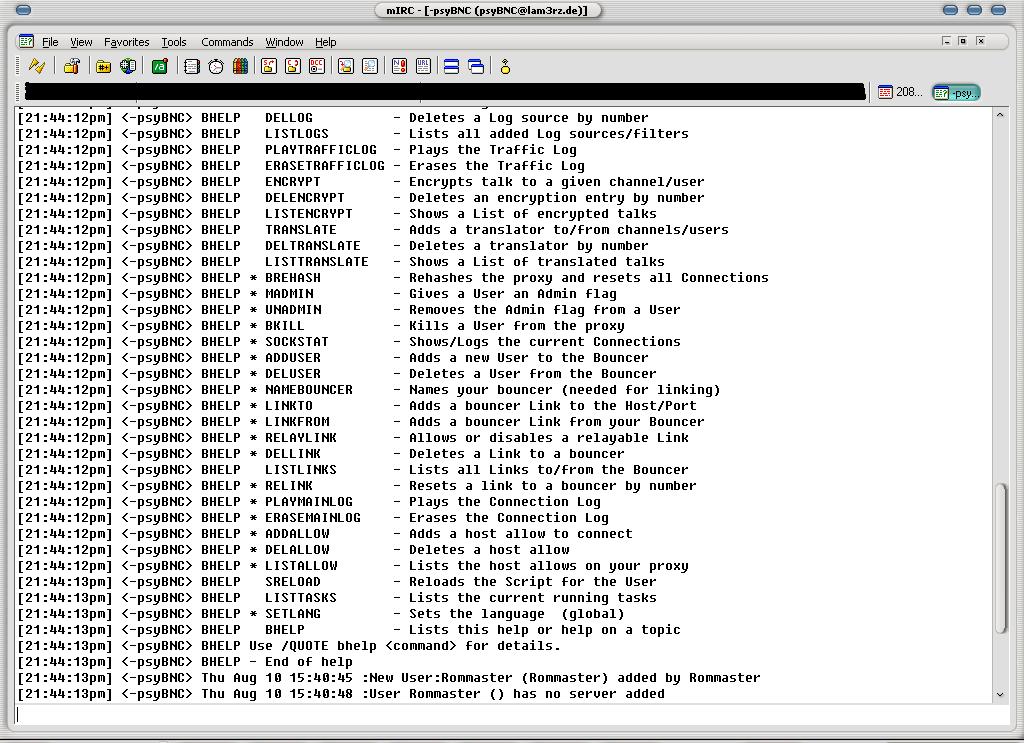
Task: Click the MADMIN help line
Action: pyautogui.click(x=317, y=293)
